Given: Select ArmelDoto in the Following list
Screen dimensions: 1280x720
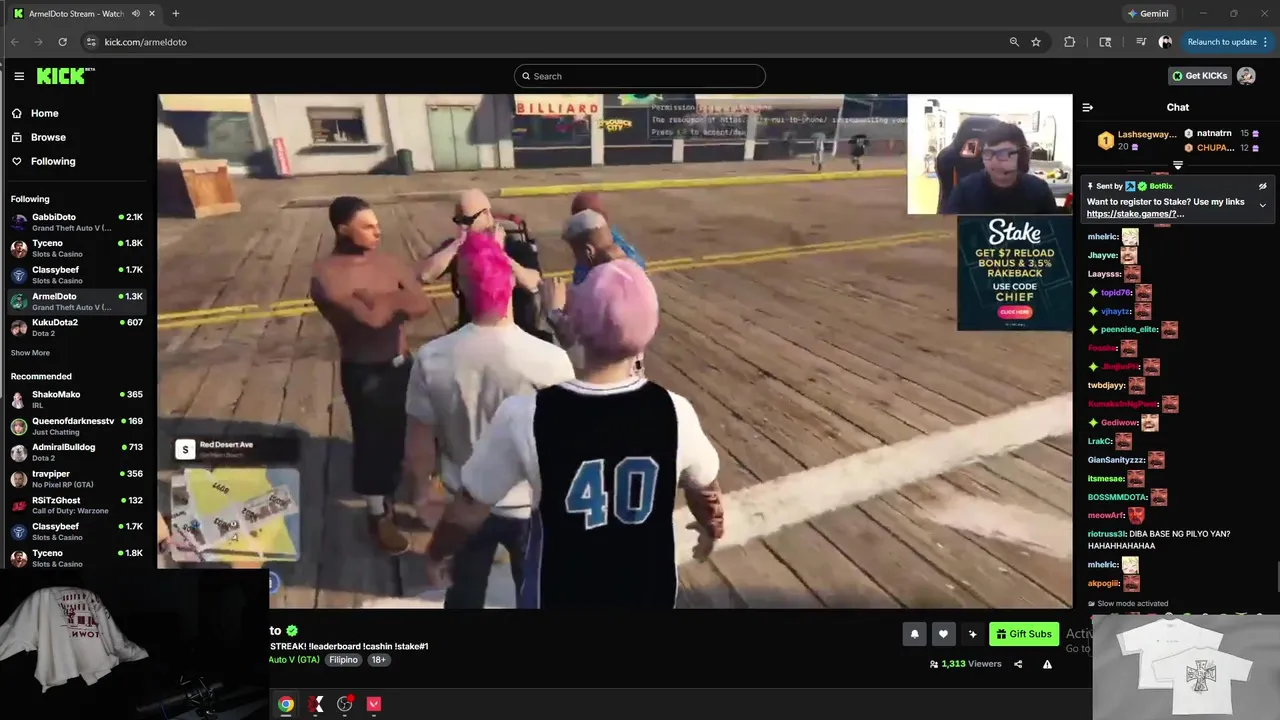Looking at the screenshot, I should click(x=77, y=301).
